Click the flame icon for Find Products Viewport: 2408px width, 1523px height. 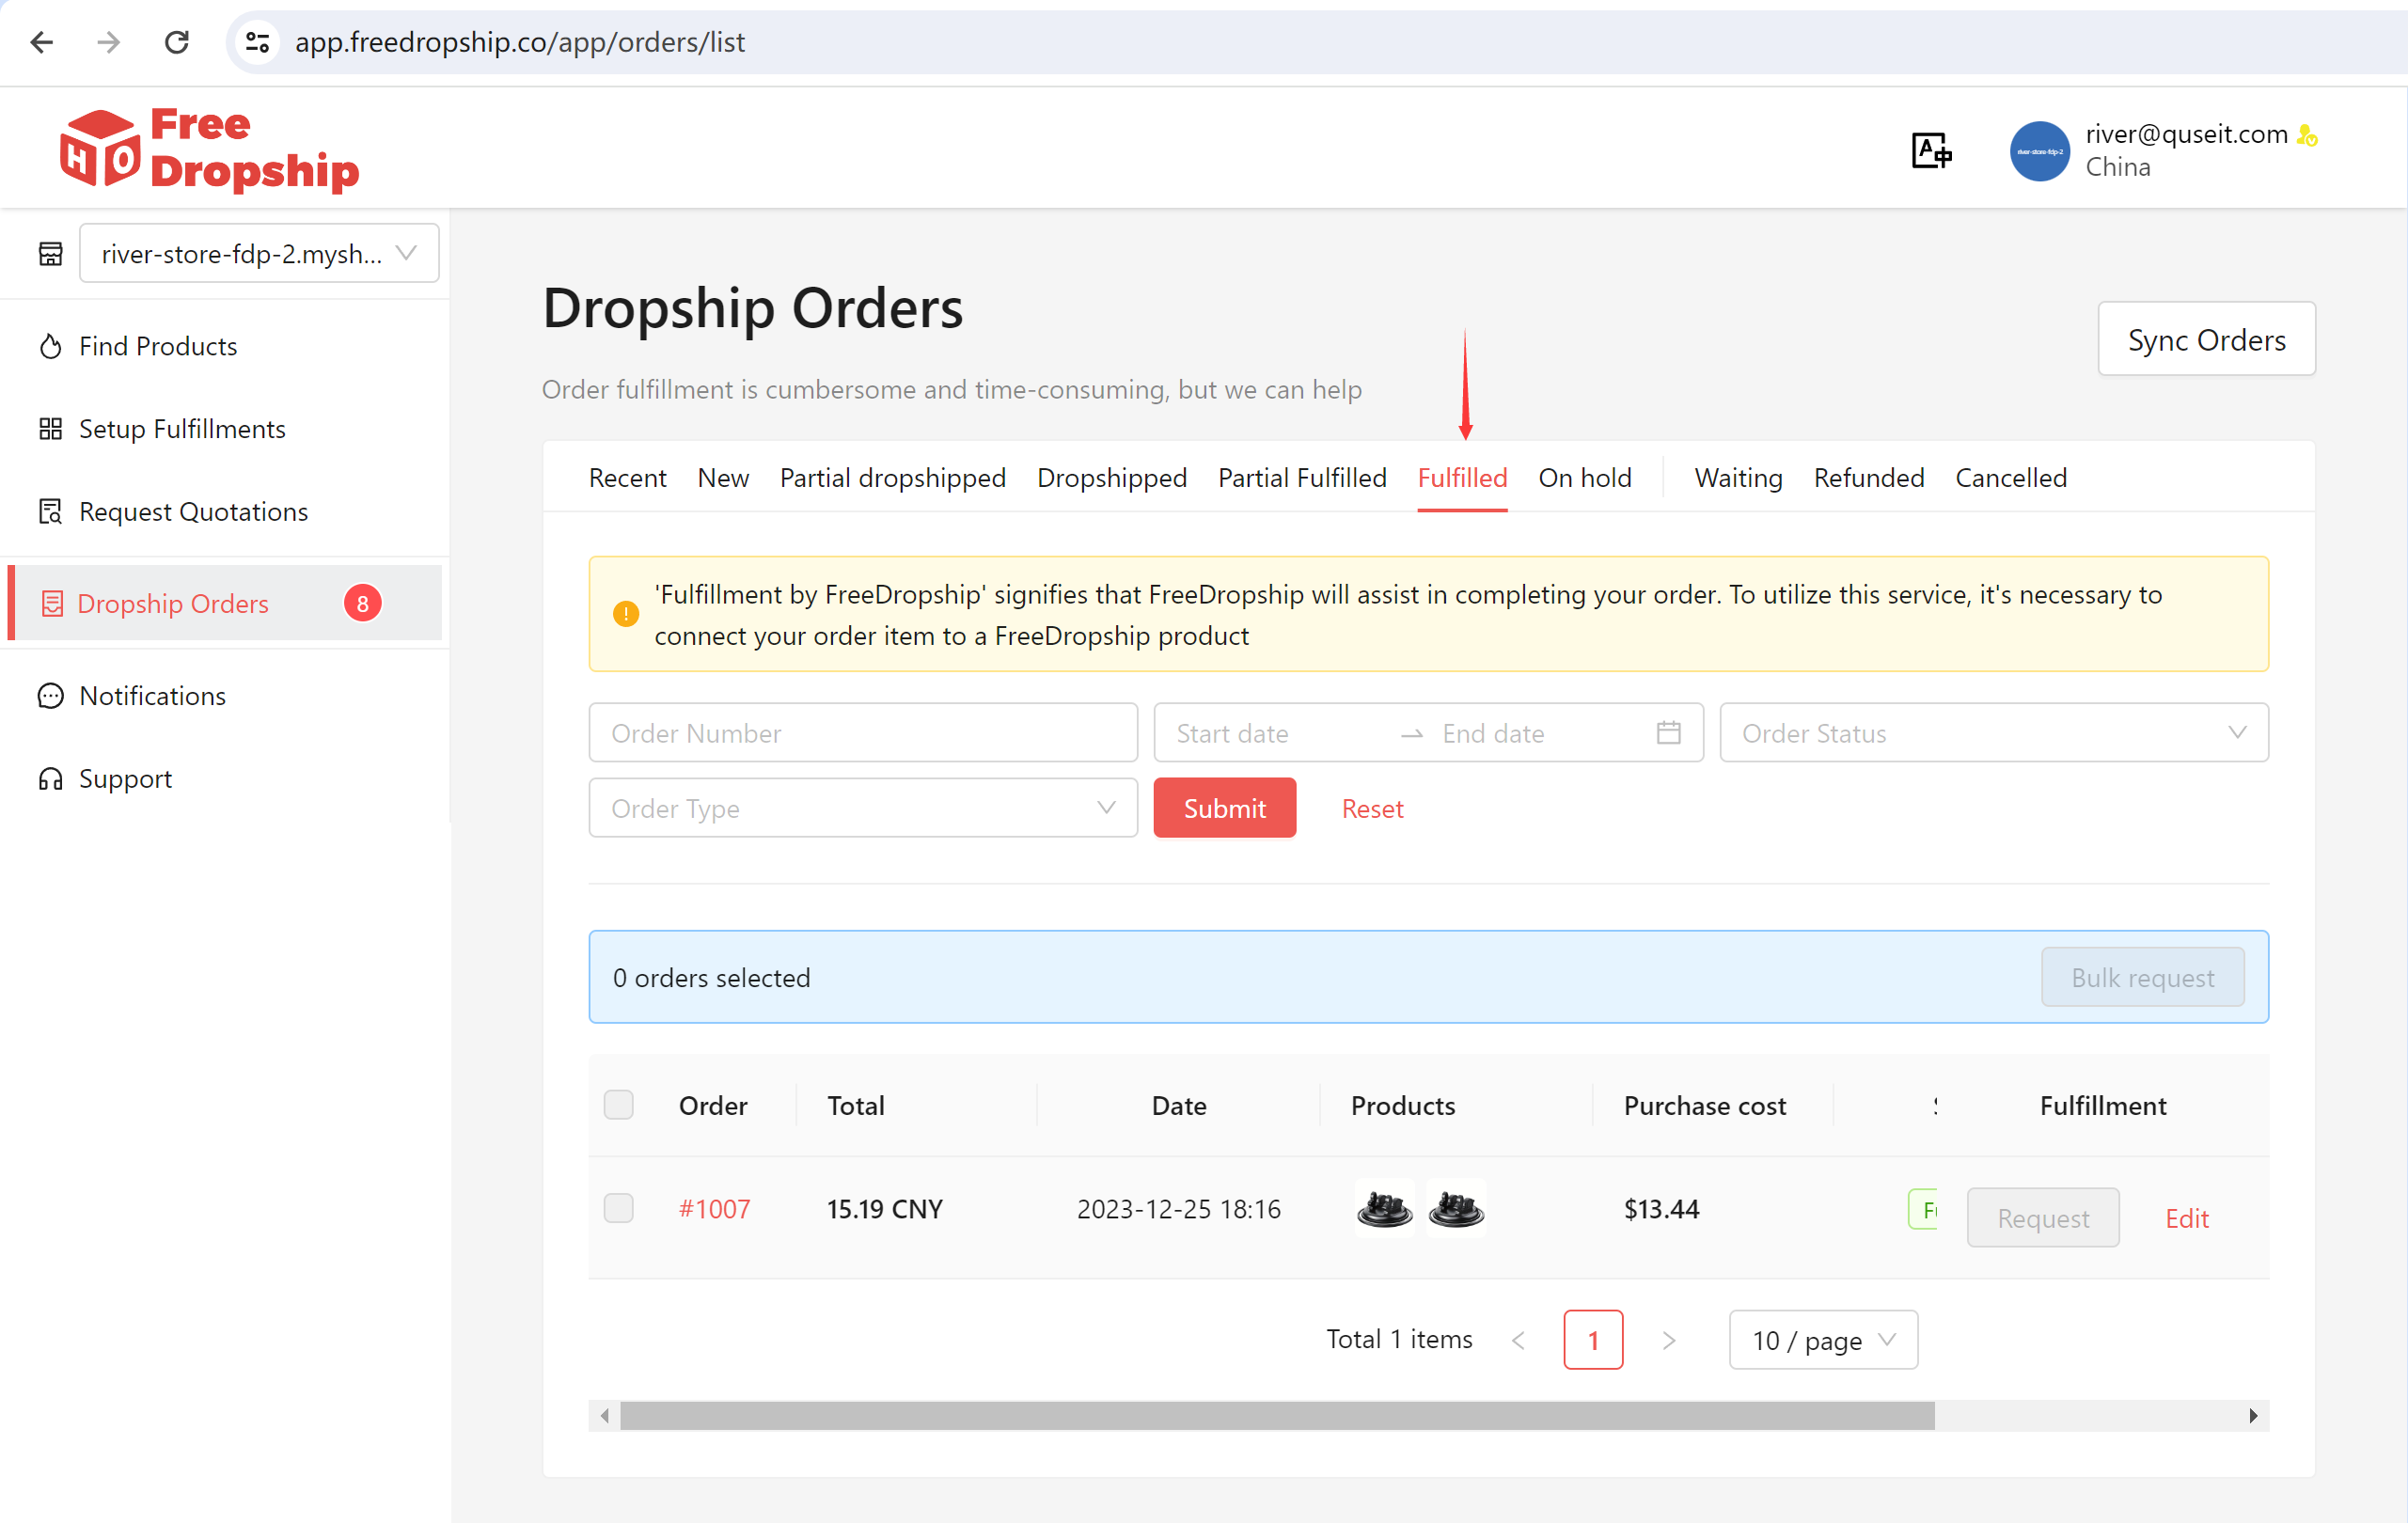(50, 346)
